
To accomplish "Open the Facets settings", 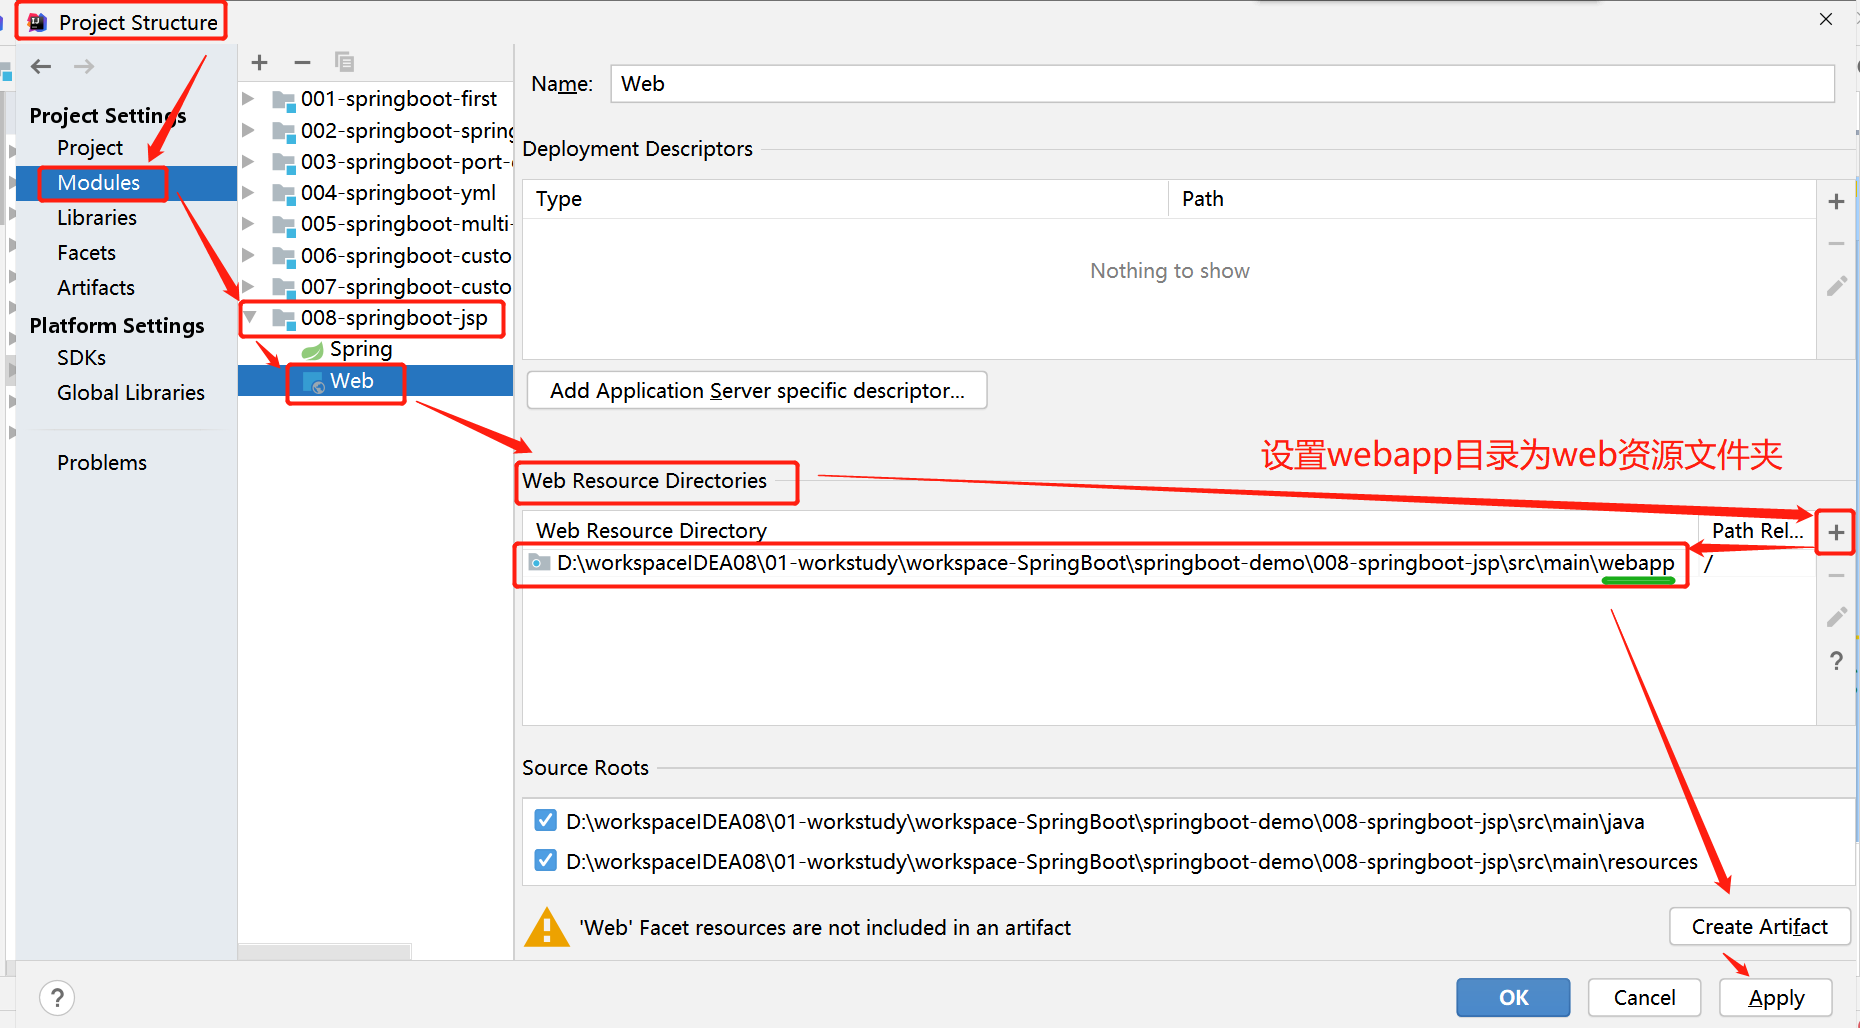I will pos(86,253).
